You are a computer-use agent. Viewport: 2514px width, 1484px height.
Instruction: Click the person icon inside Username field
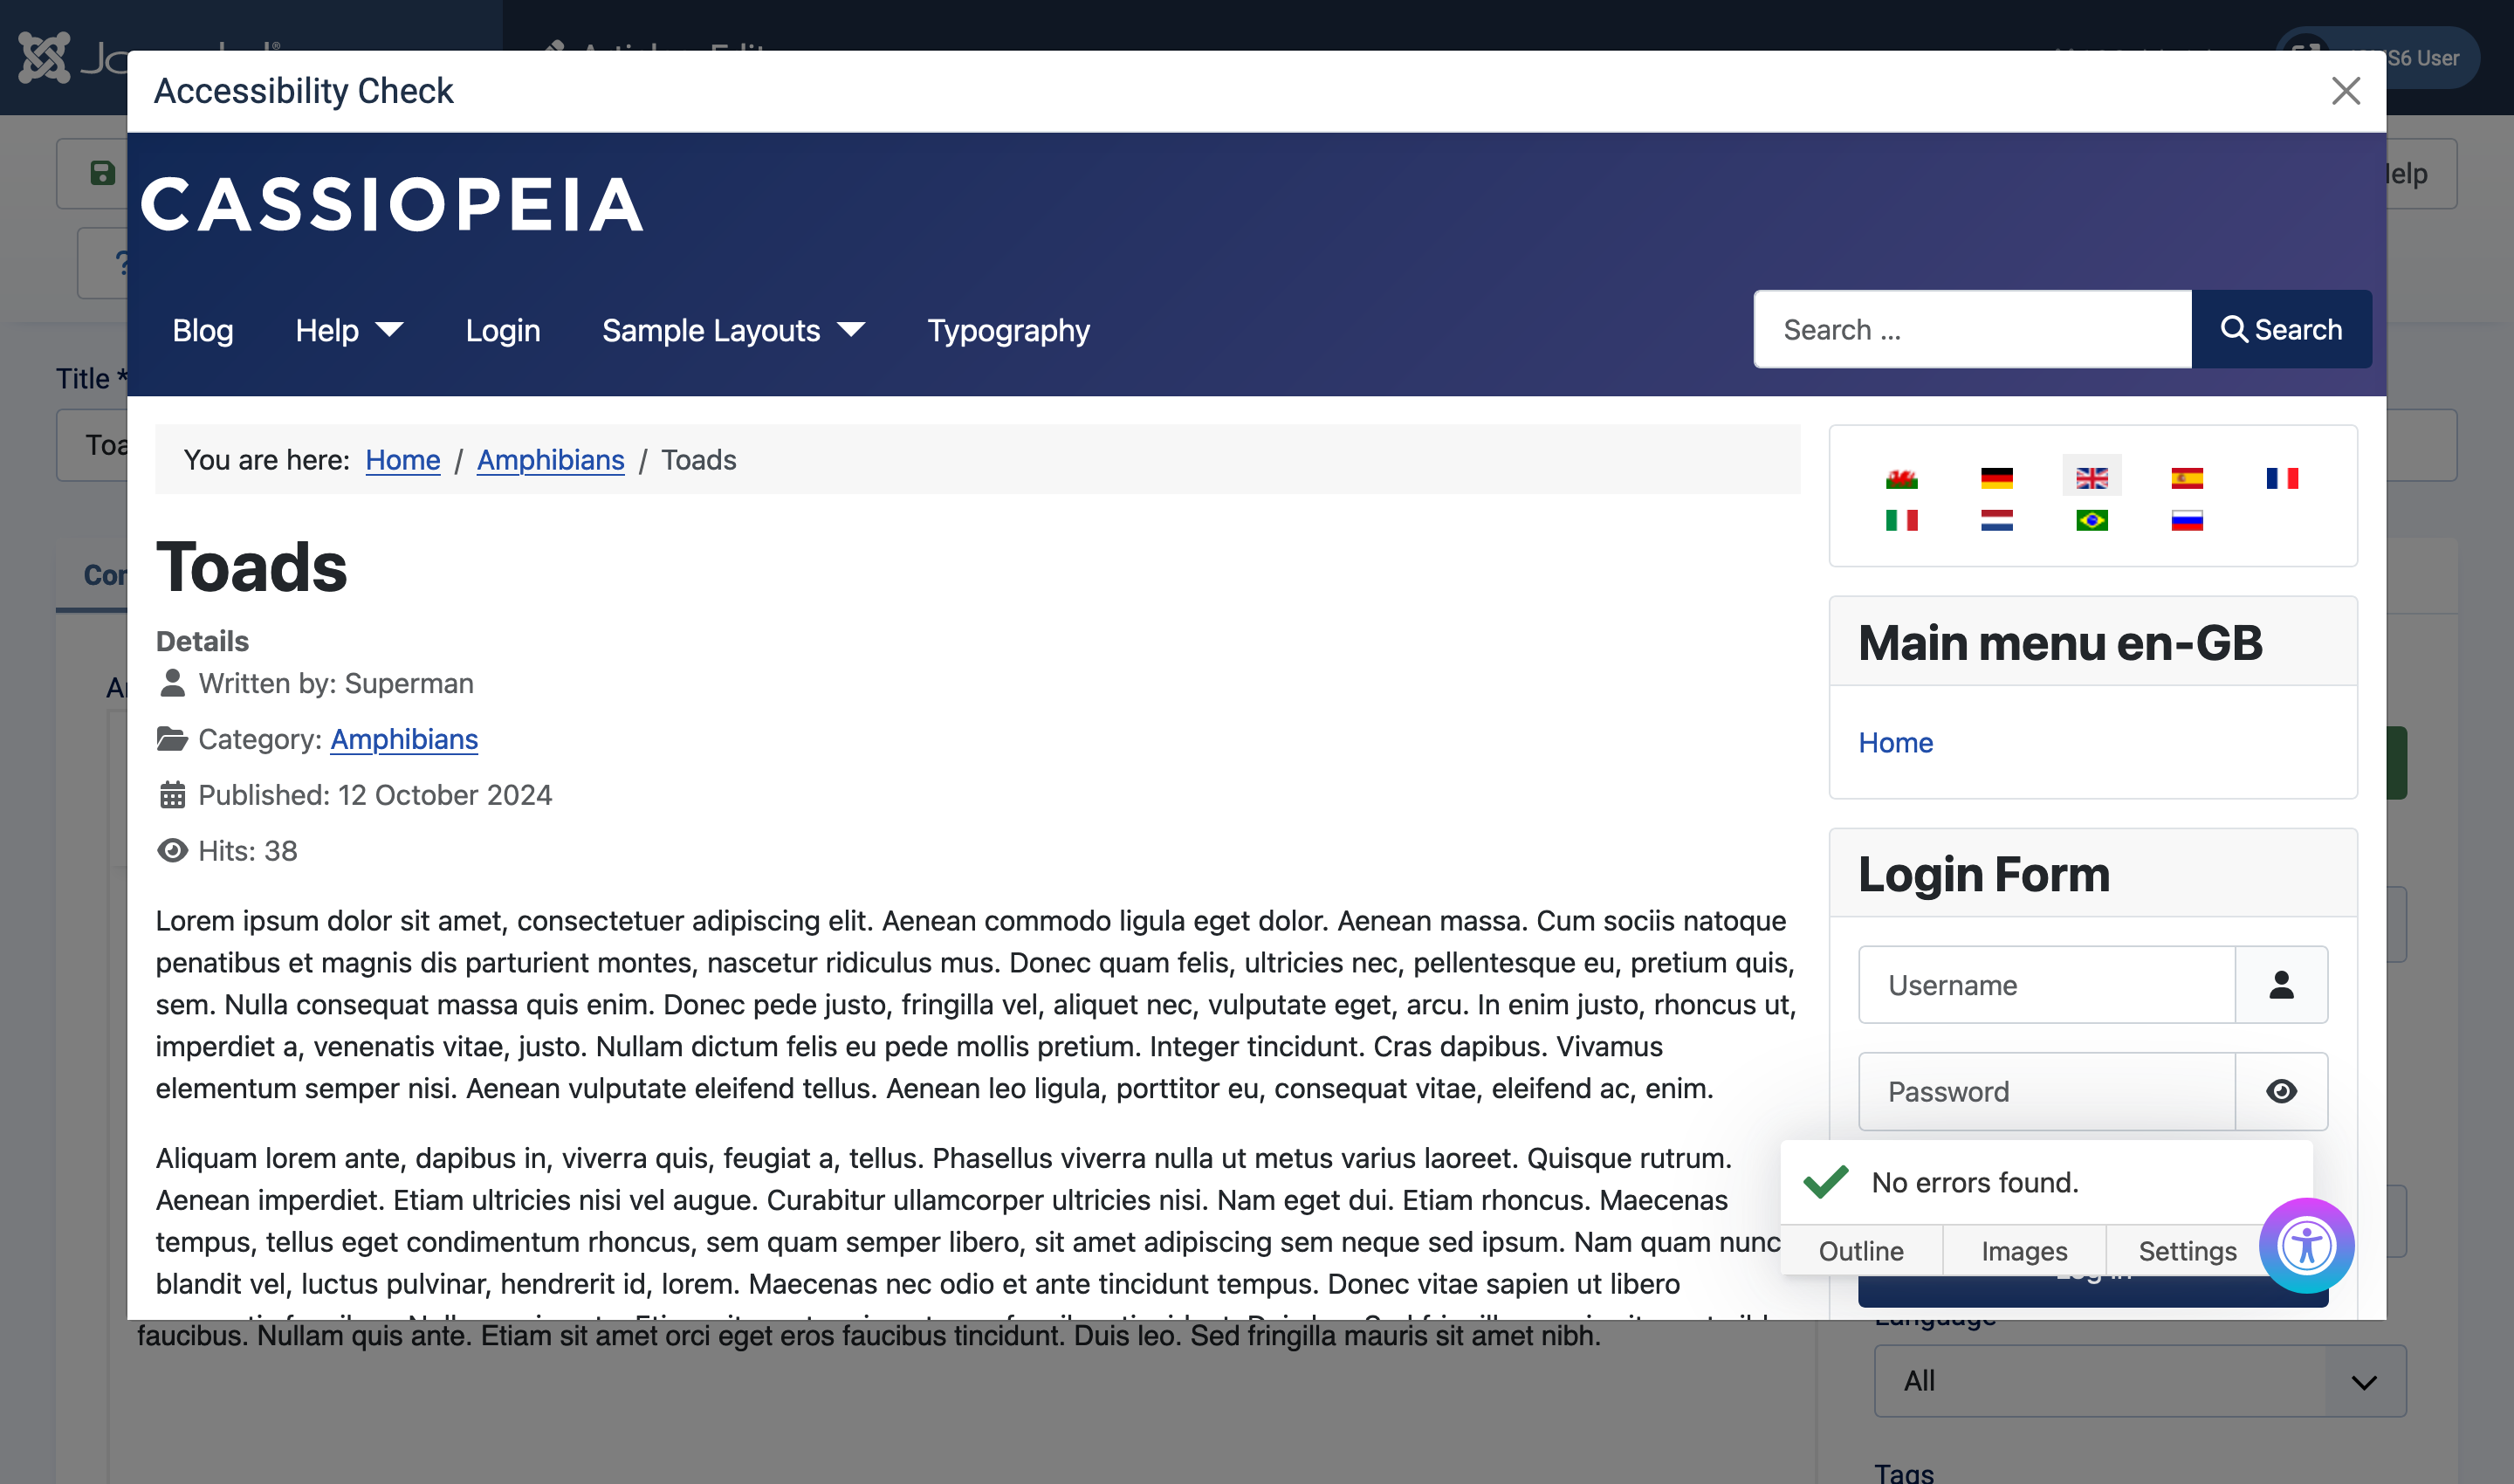[x=2281, y=985]
